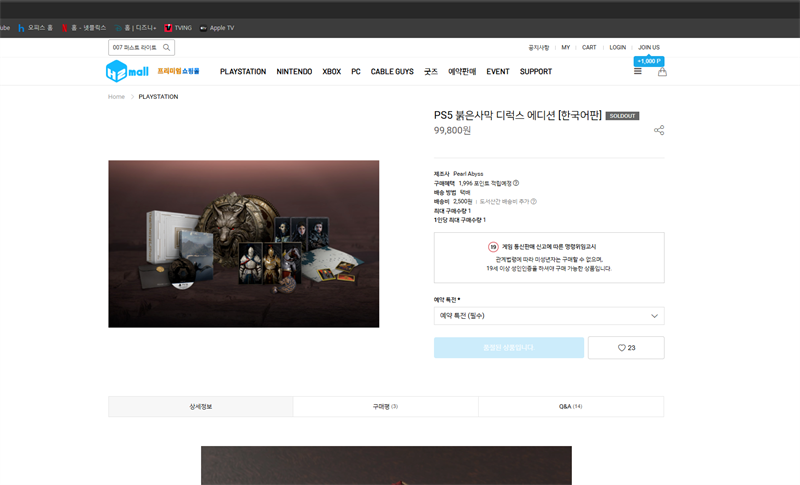Click the LOGIN link
The width and height of the screenshot is (800, 485).
click(x=617, y=47)
